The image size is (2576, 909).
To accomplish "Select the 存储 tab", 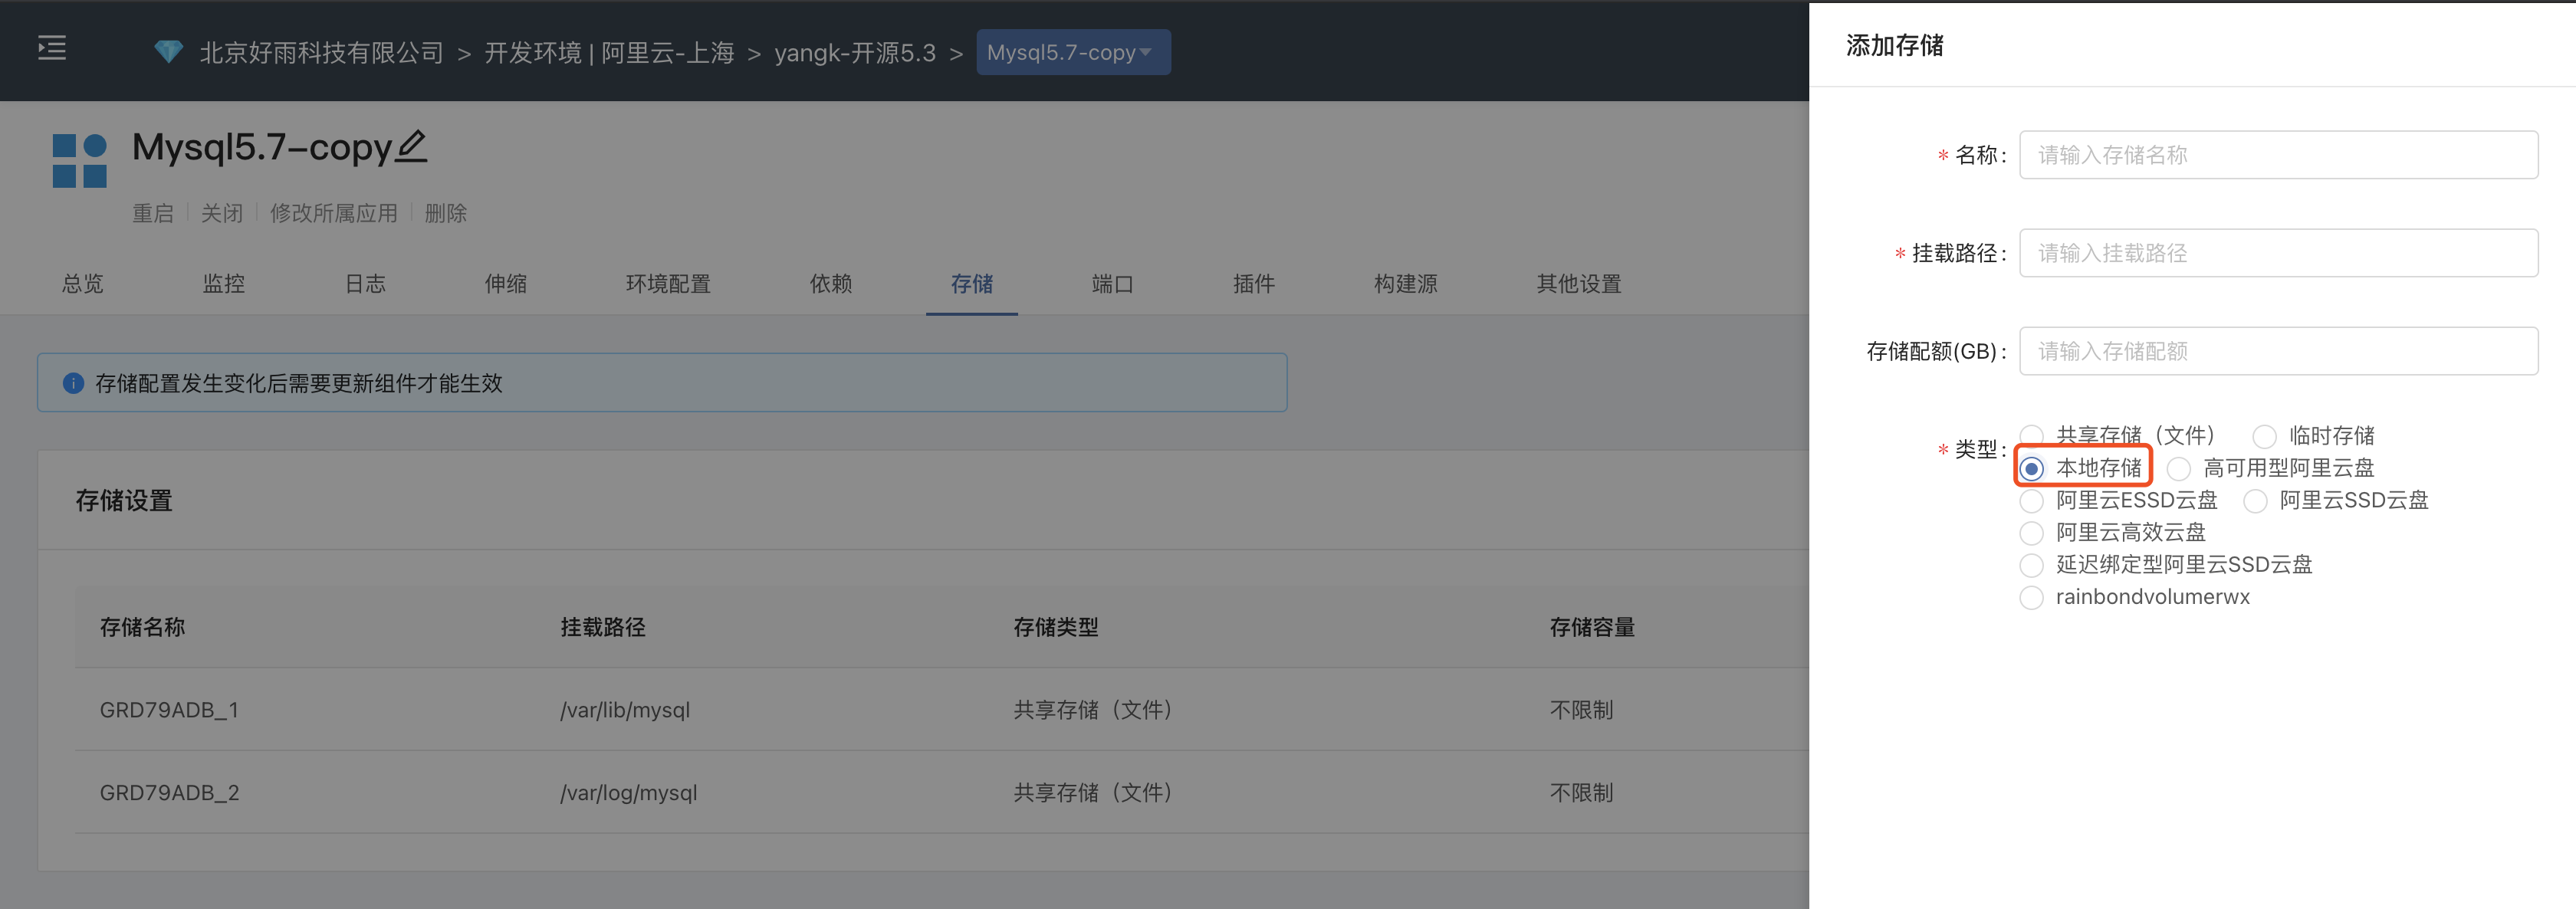I will coord(972,284).
